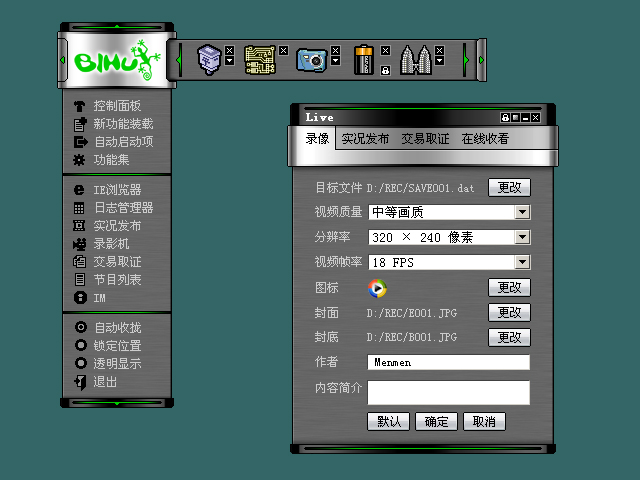Click the lock icon under battery
This screenshot has height=480, width=640.
(x=385, y=70)
